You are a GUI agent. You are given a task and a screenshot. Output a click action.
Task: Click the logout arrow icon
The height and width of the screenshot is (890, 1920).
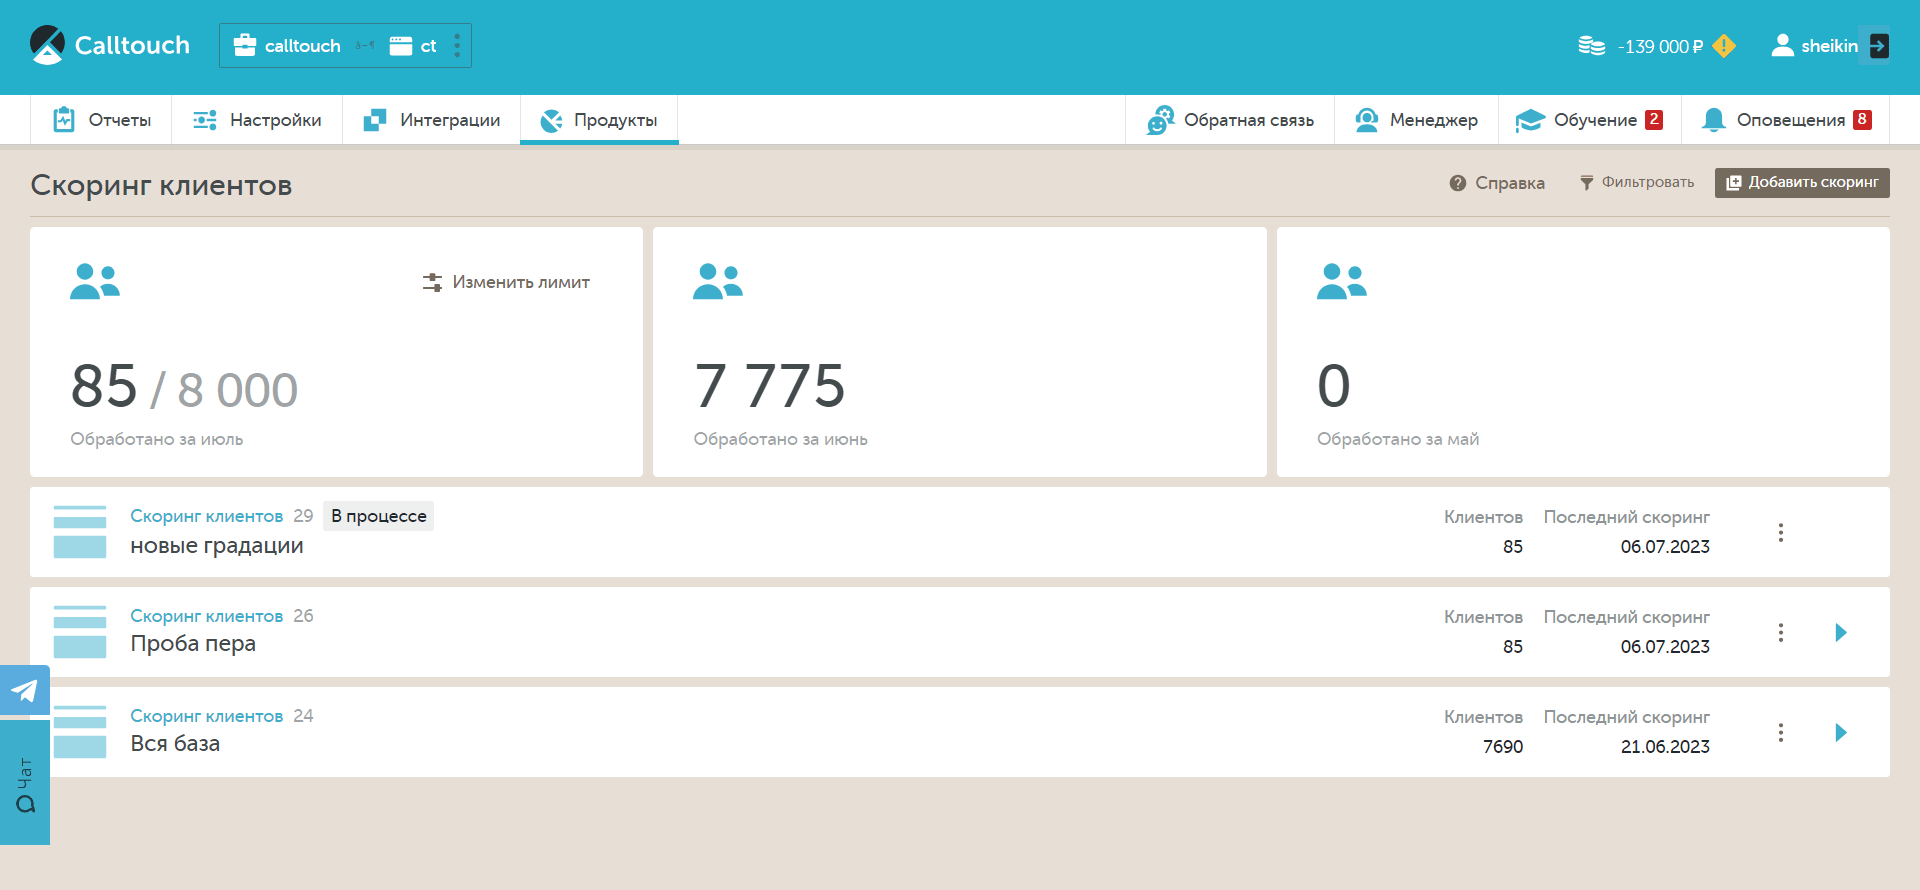1879,46
